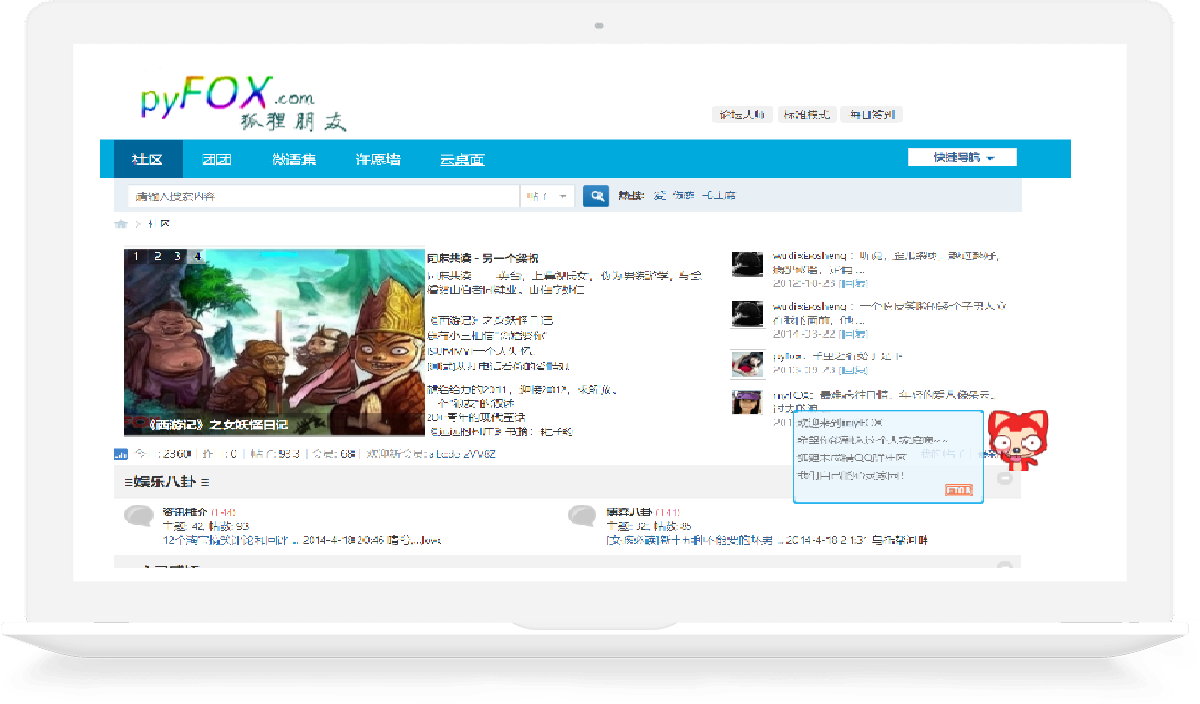Viewport: 1200px width, 704px height.
Task: Open the pyfox user avatar
Action: [748, 364]
